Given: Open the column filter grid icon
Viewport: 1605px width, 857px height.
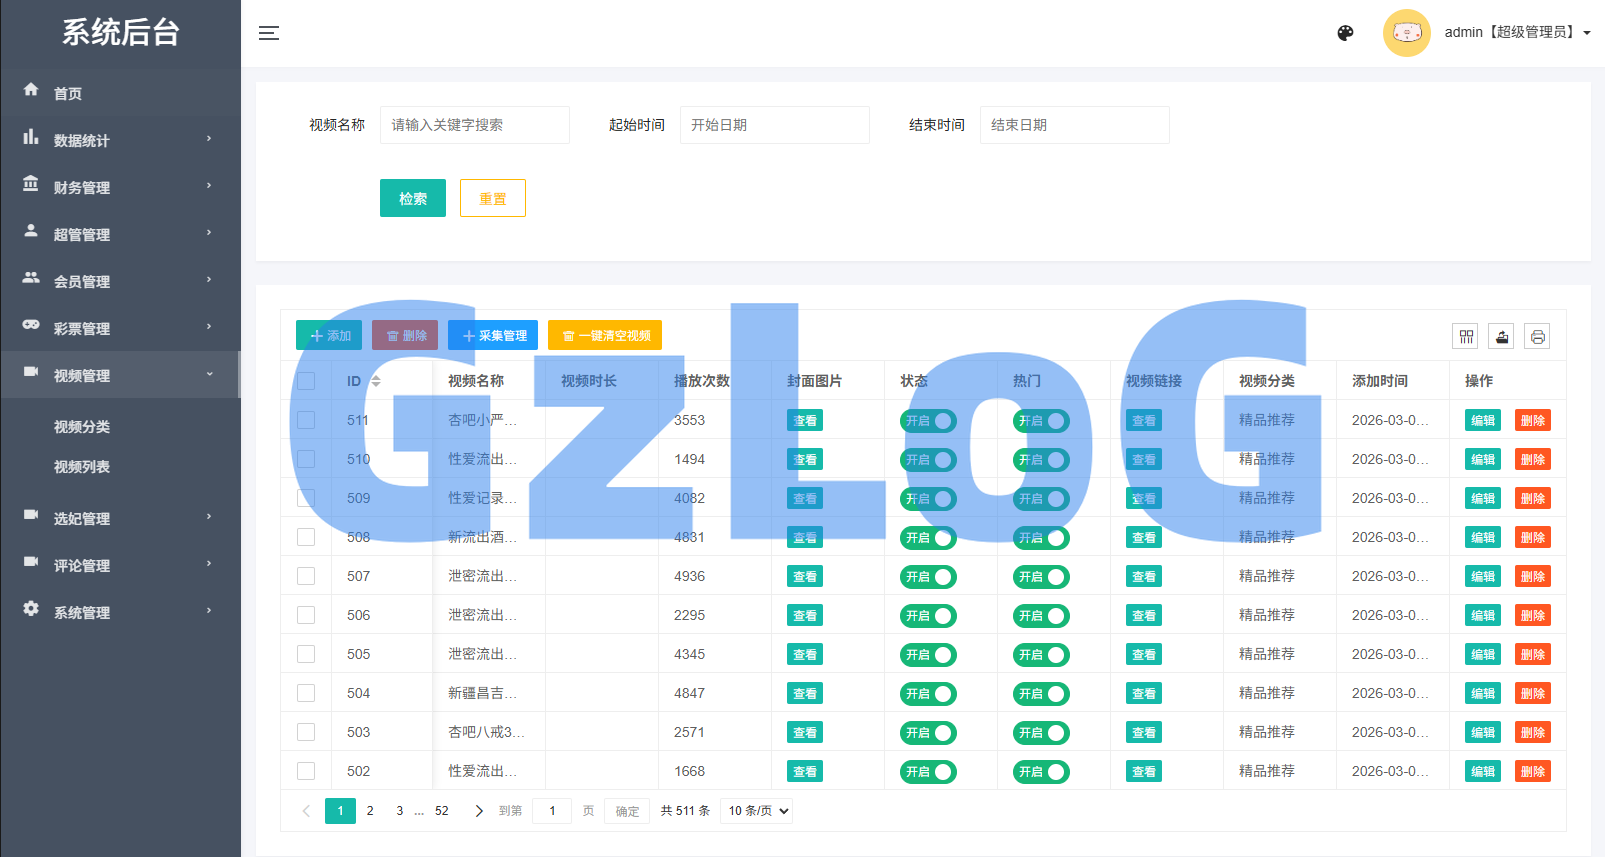Looking at the screenshot, I should (1466, 337).
